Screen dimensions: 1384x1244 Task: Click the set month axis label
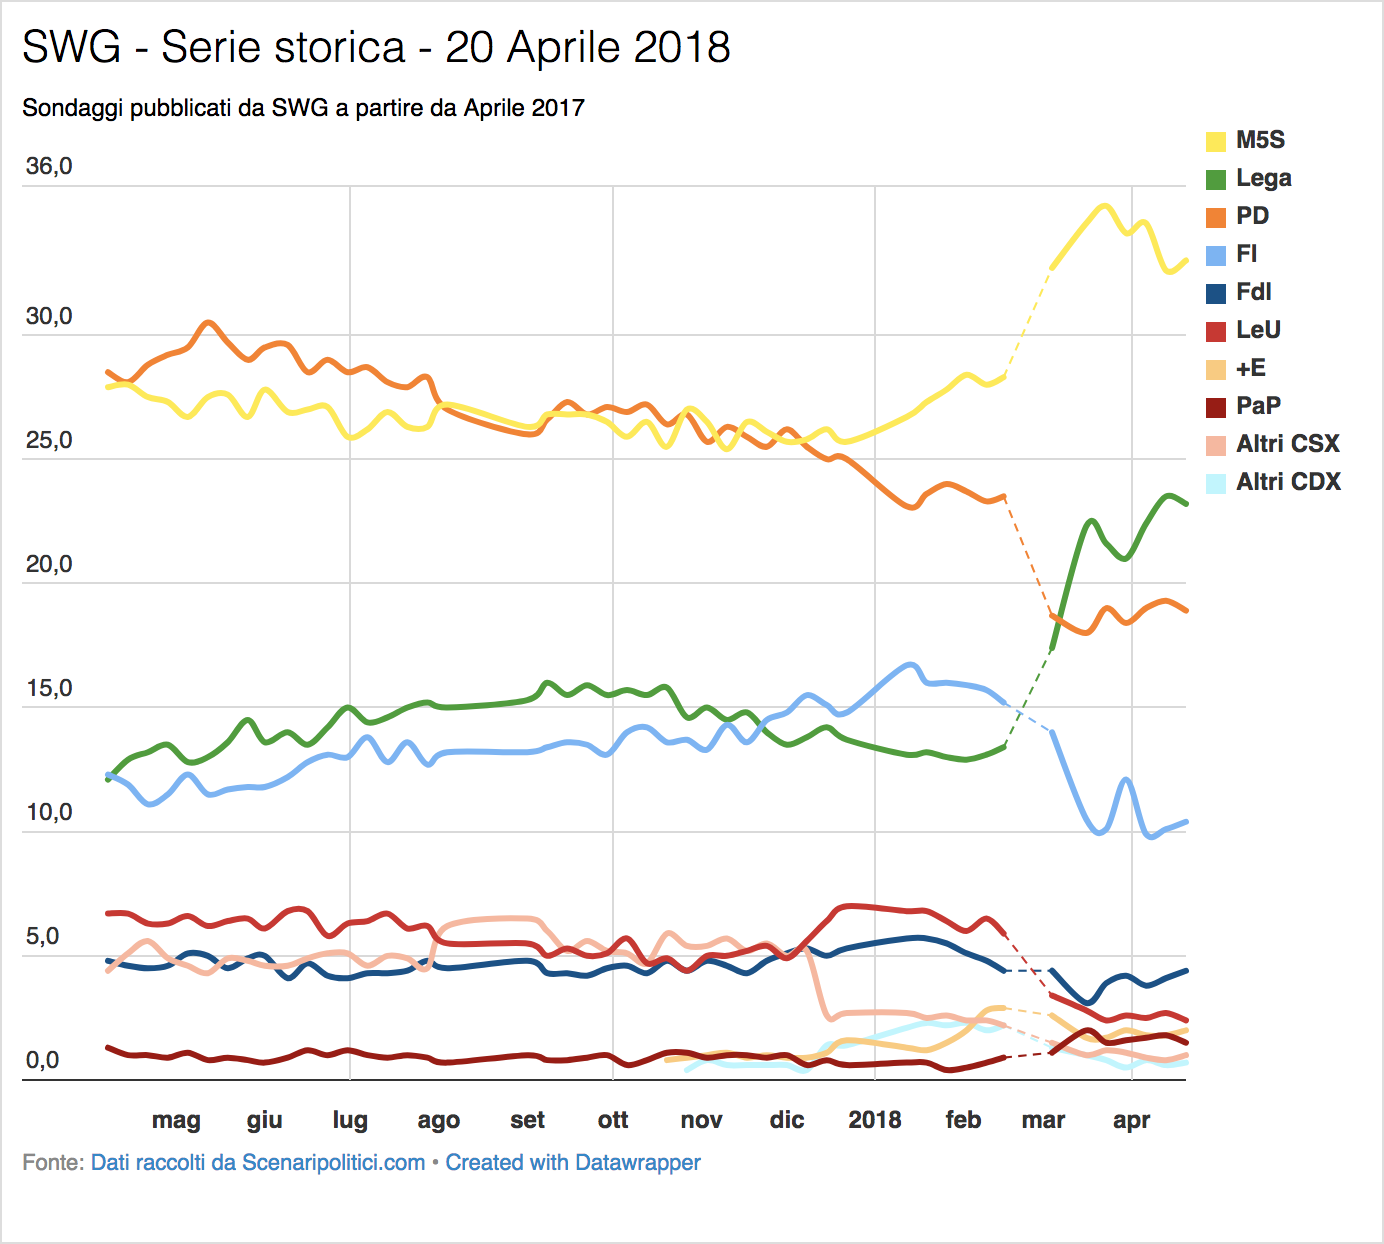click(527, 1120)
